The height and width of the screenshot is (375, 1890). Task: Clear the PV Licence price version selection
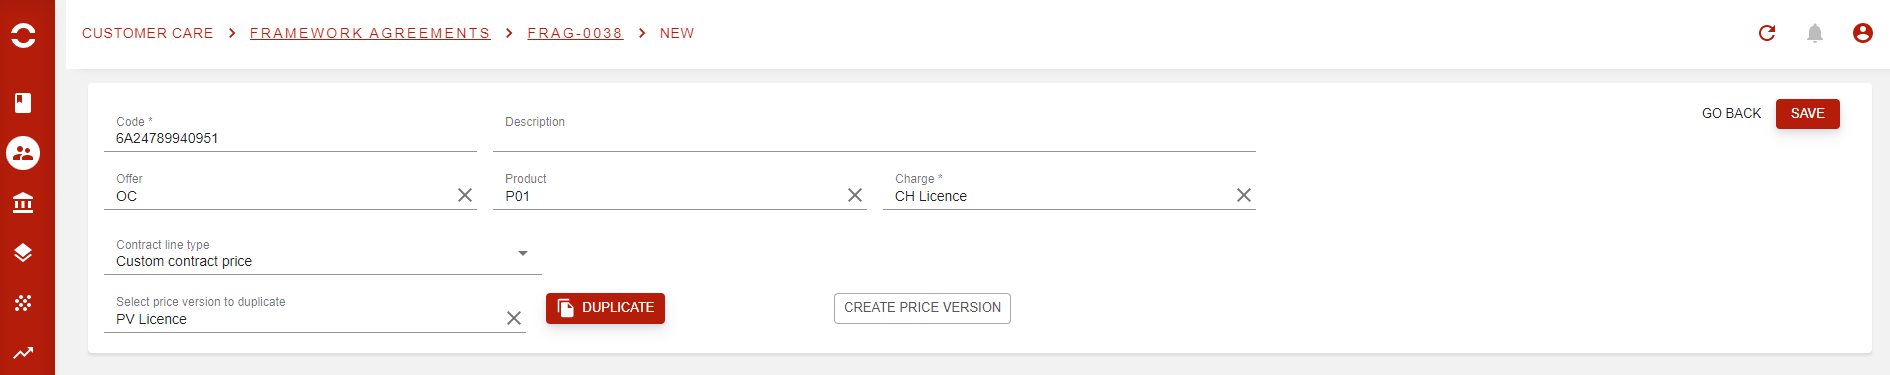click(x=514, y=318)
